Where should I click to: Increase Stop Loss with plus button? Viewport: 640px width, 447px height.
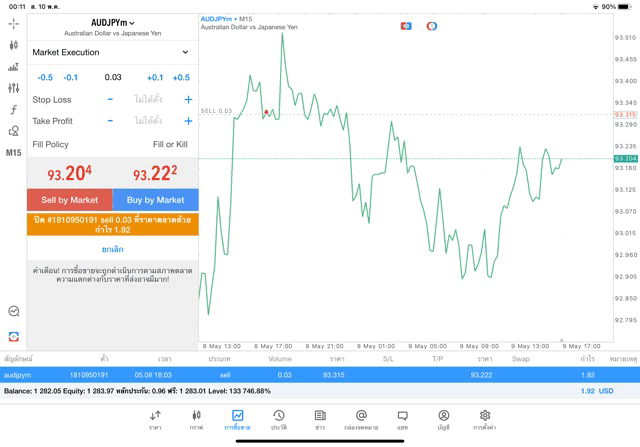pos(188,100)
